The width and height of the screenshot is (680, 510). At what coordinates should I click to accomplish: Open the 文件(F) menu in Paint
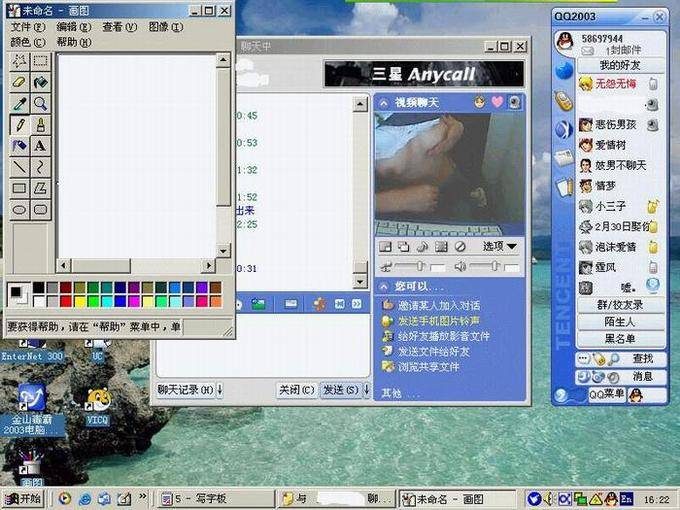point(28,27)
